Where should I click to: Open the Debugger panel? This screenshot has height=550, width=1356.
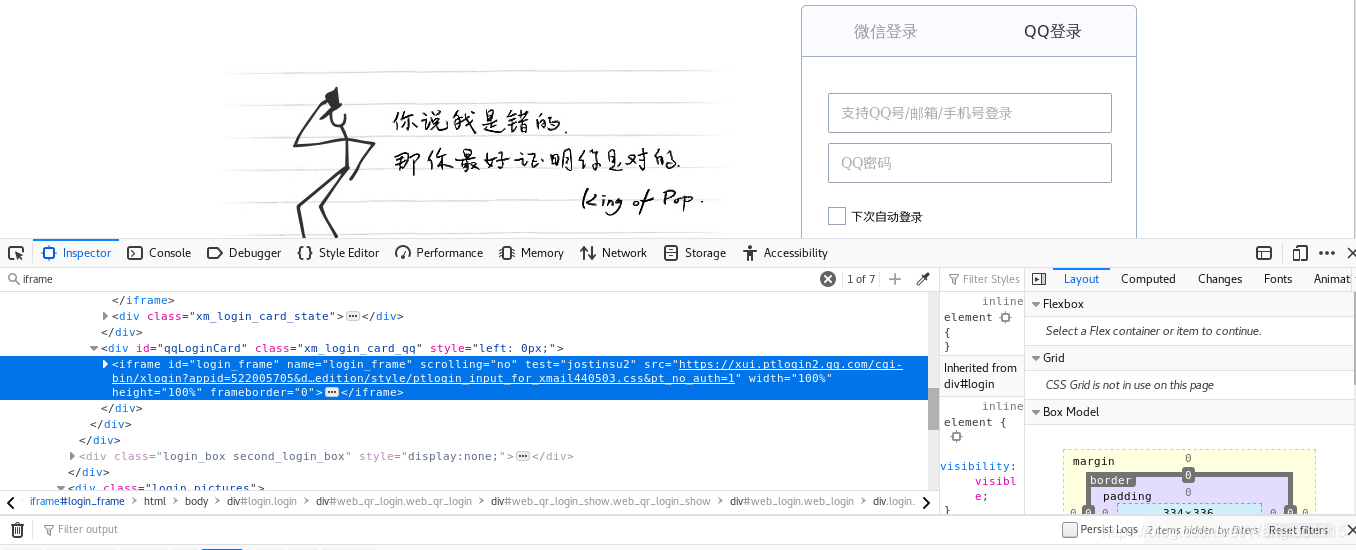(244, 253)
